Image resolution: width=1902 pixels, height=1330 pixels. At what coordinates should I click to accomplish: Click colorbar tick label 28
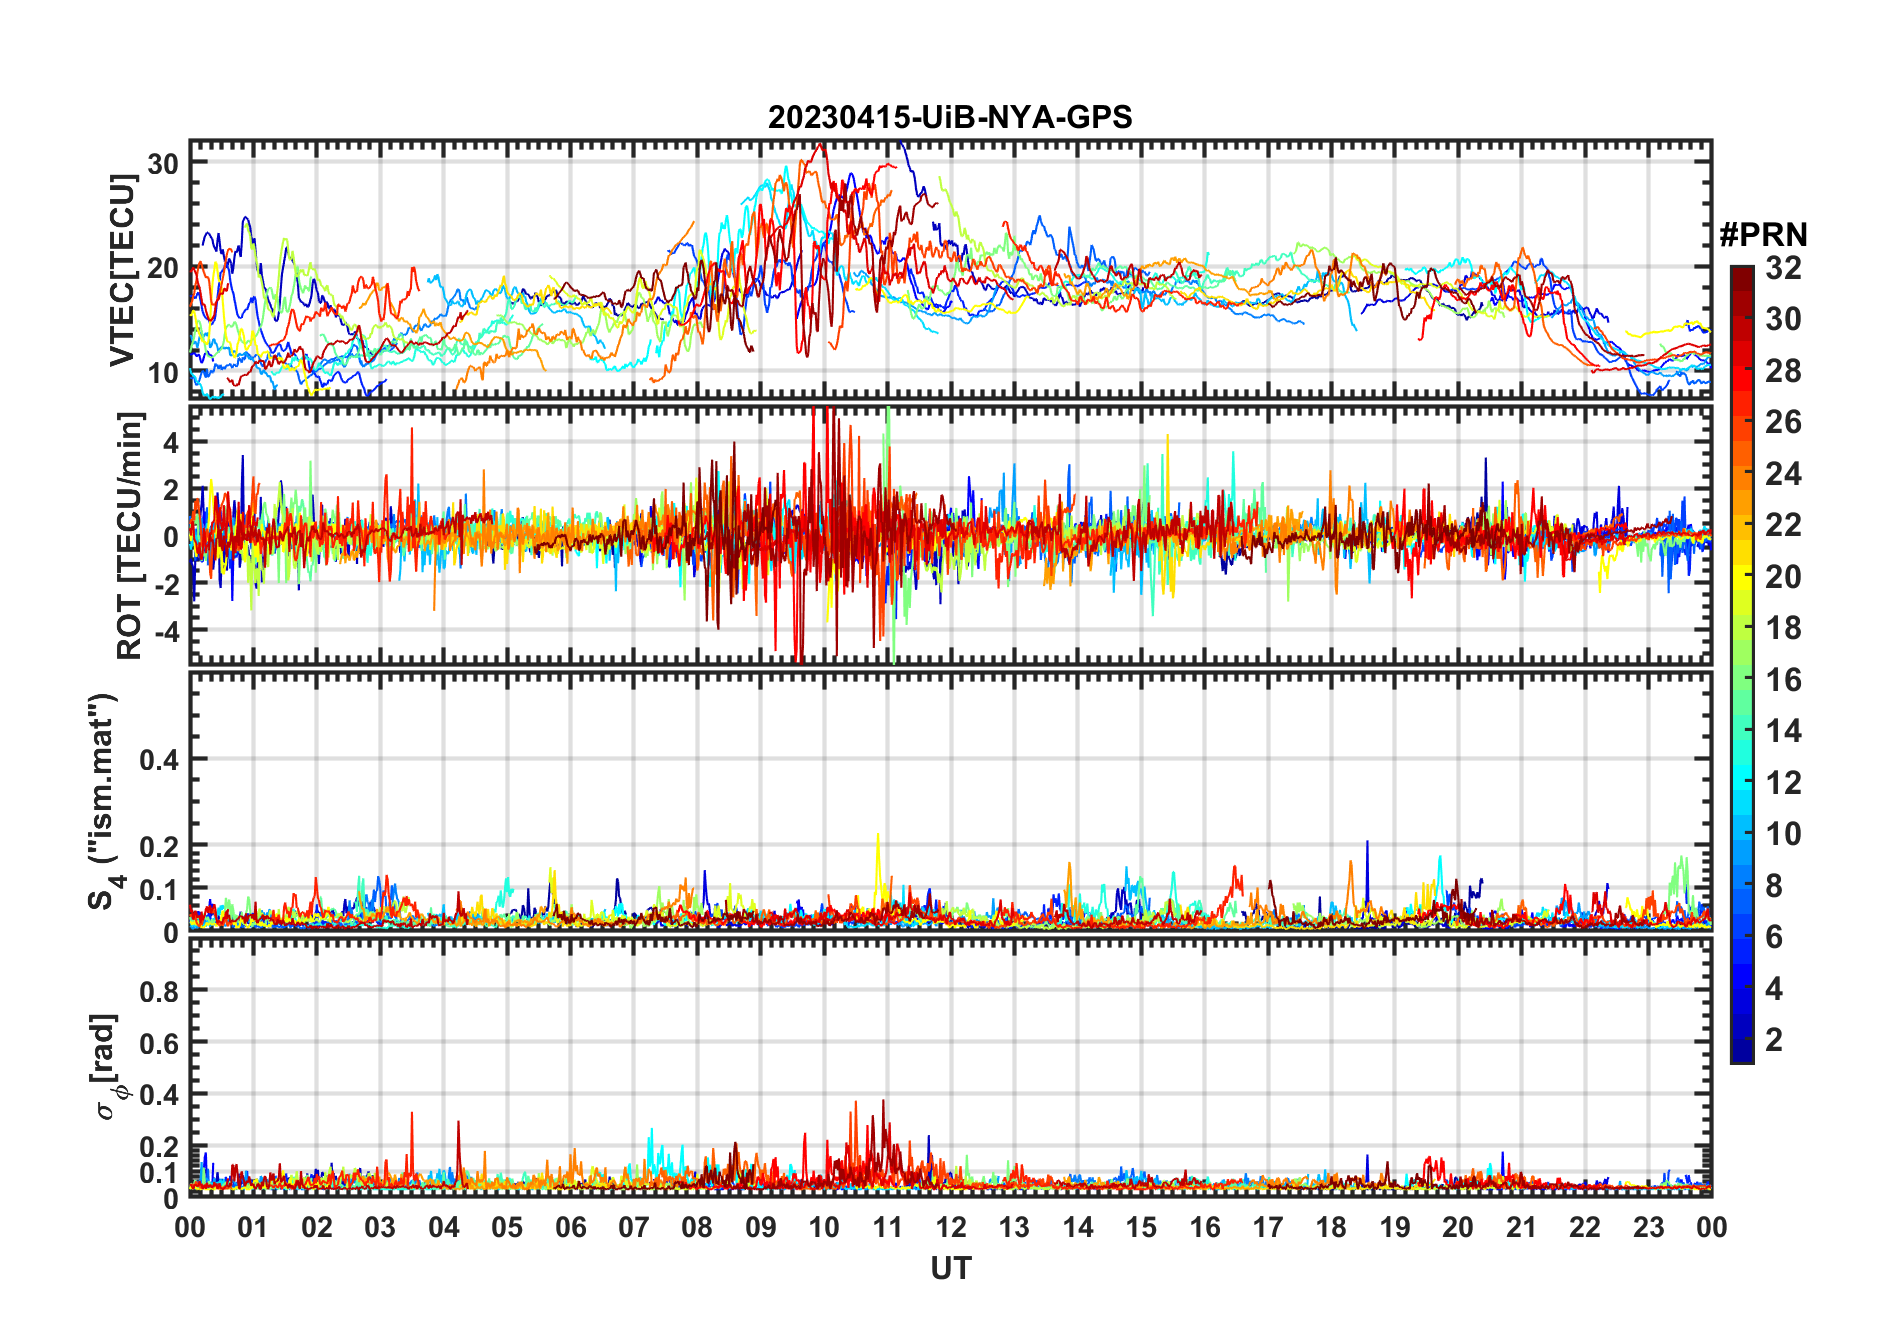coord(1783,371)
